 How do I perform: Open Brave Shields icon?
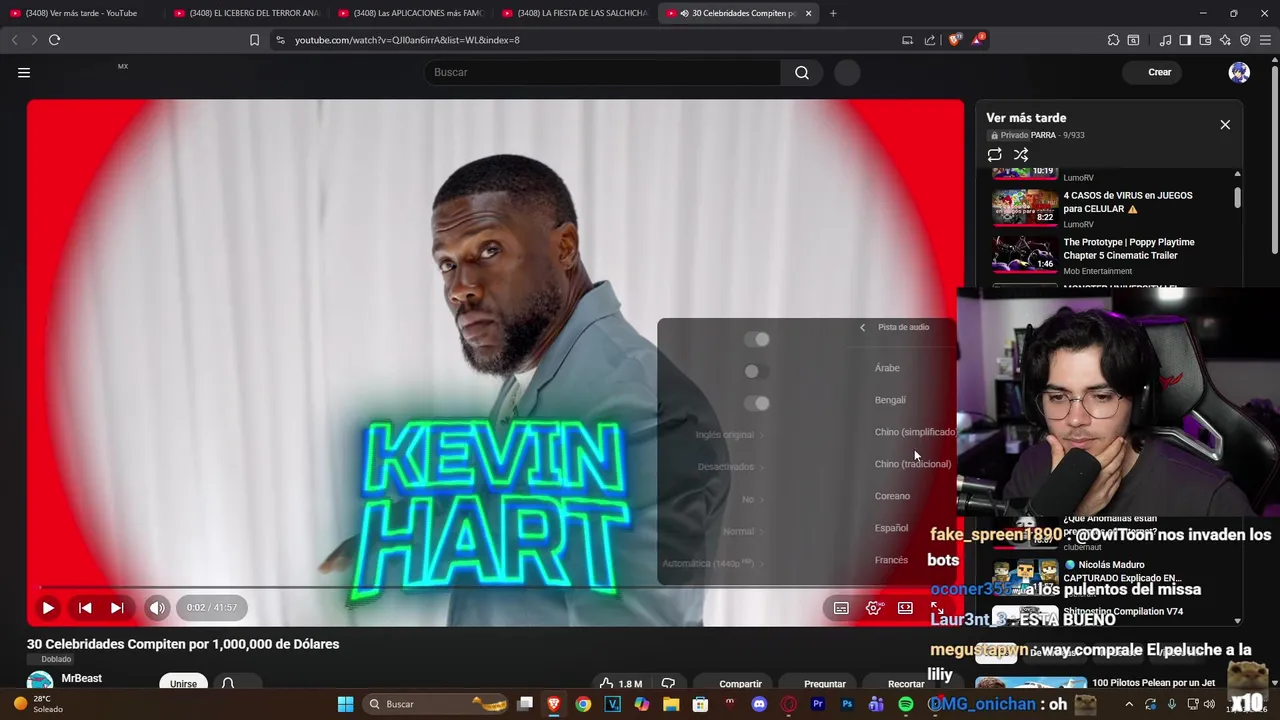[954, 40]
